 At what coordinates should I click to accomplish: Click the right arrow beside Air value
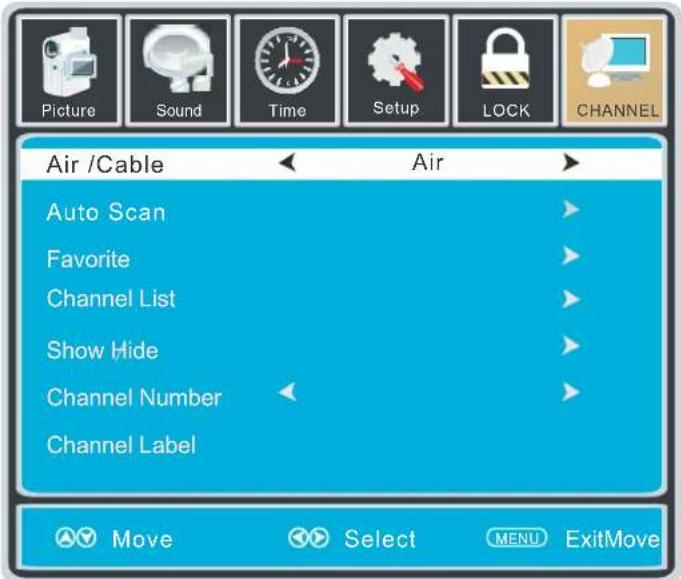[570, 163]
